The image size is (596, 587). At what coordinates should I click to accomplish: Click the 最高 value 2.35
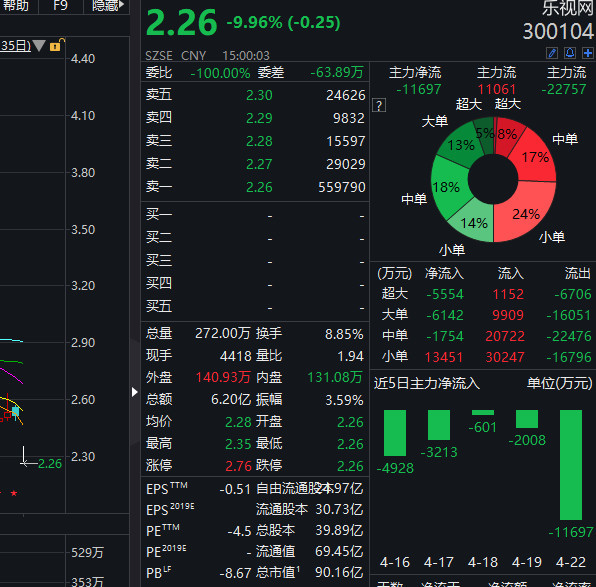click(x=238, y=444)
